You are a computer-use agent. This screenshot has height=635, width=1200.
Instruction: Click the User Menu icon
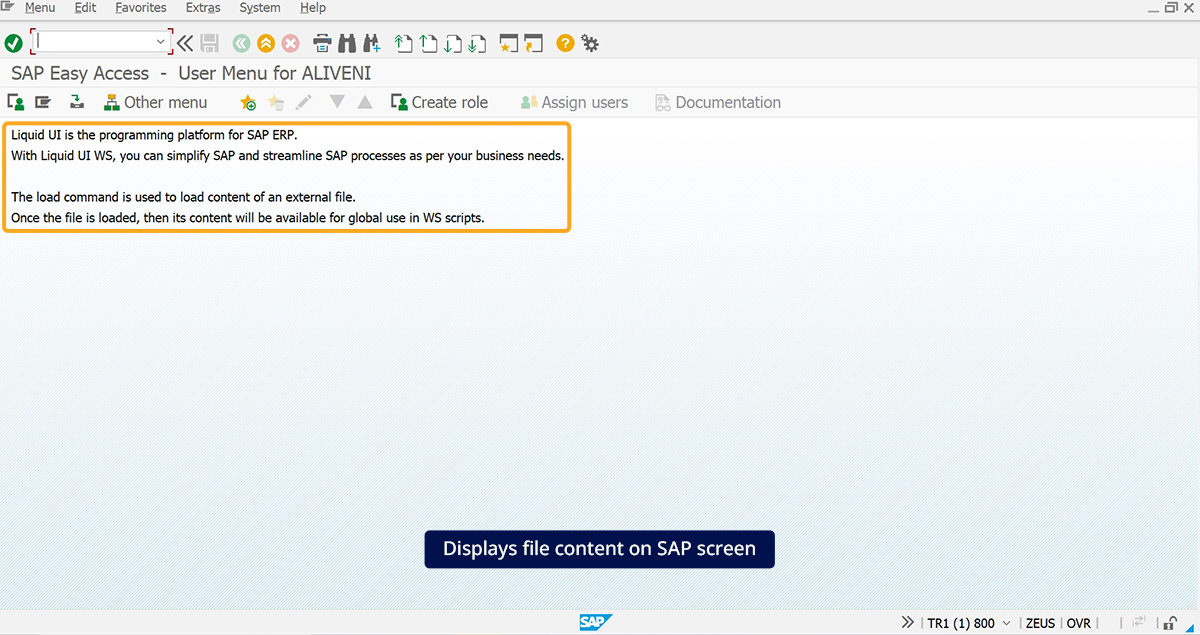(x=16, y=102)
